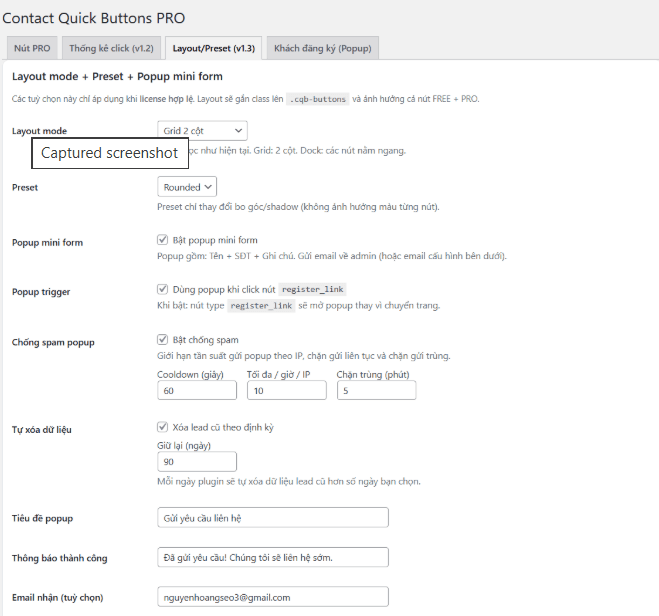The height and width of the screenshot is (616, 659).
Task: Switch to the Nút PRO tab
Action: [x=32, y=48]
